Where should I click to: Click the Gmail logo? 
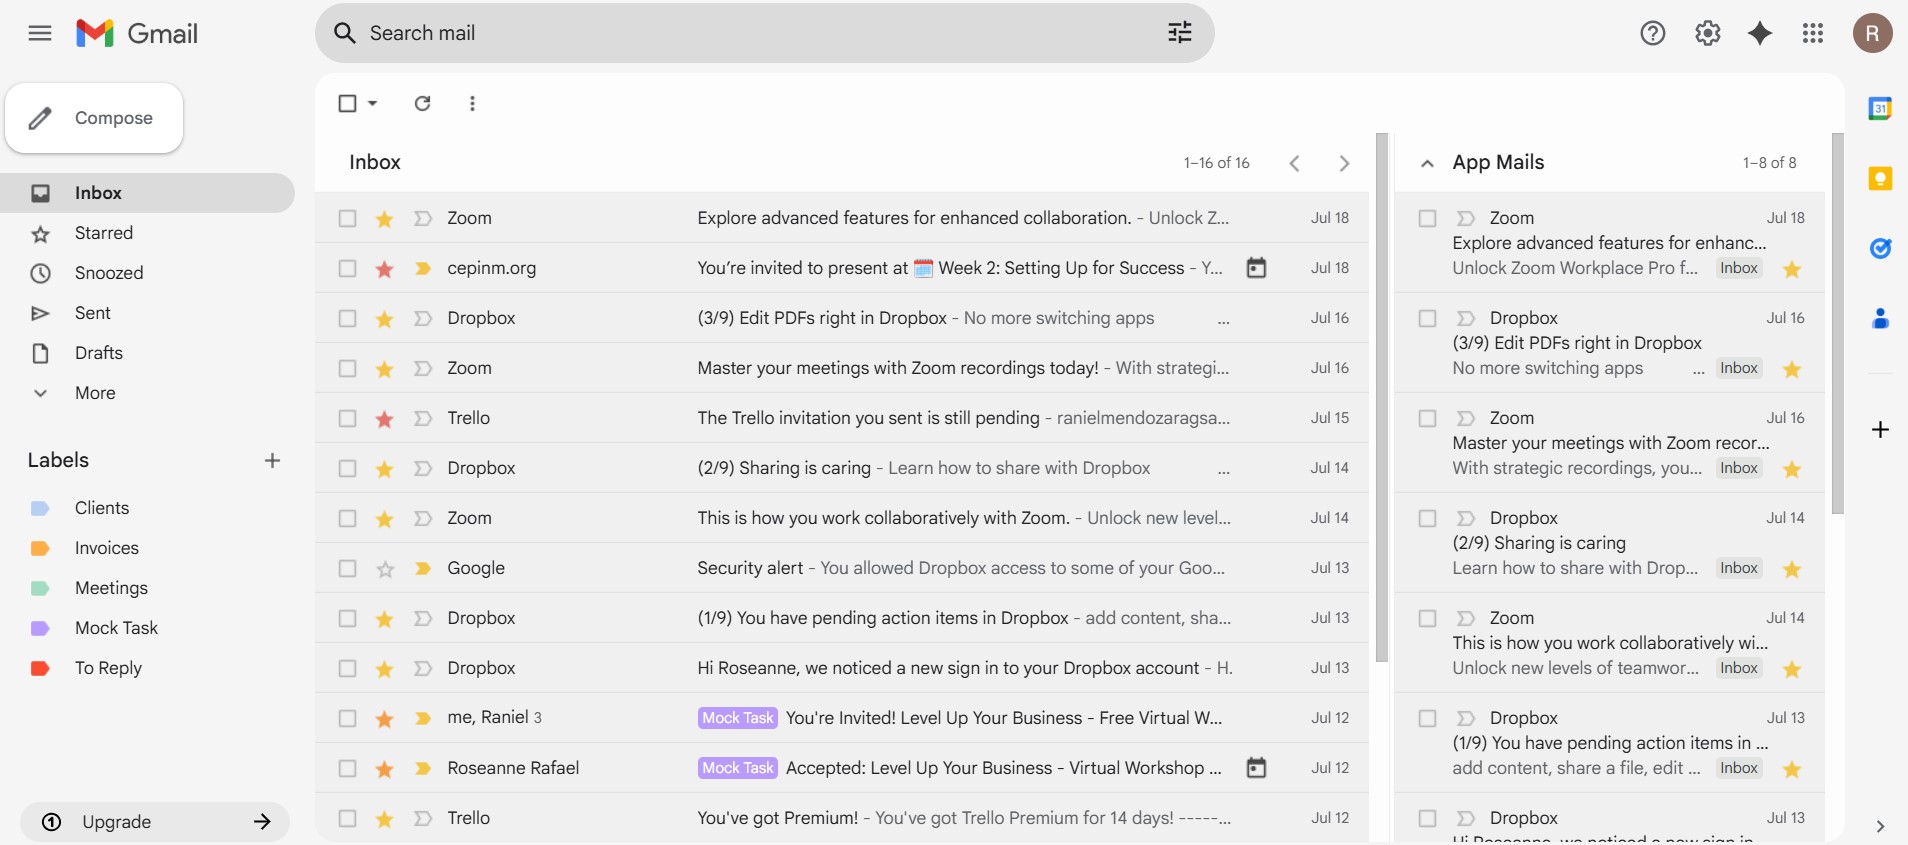[x=137, y=33]
